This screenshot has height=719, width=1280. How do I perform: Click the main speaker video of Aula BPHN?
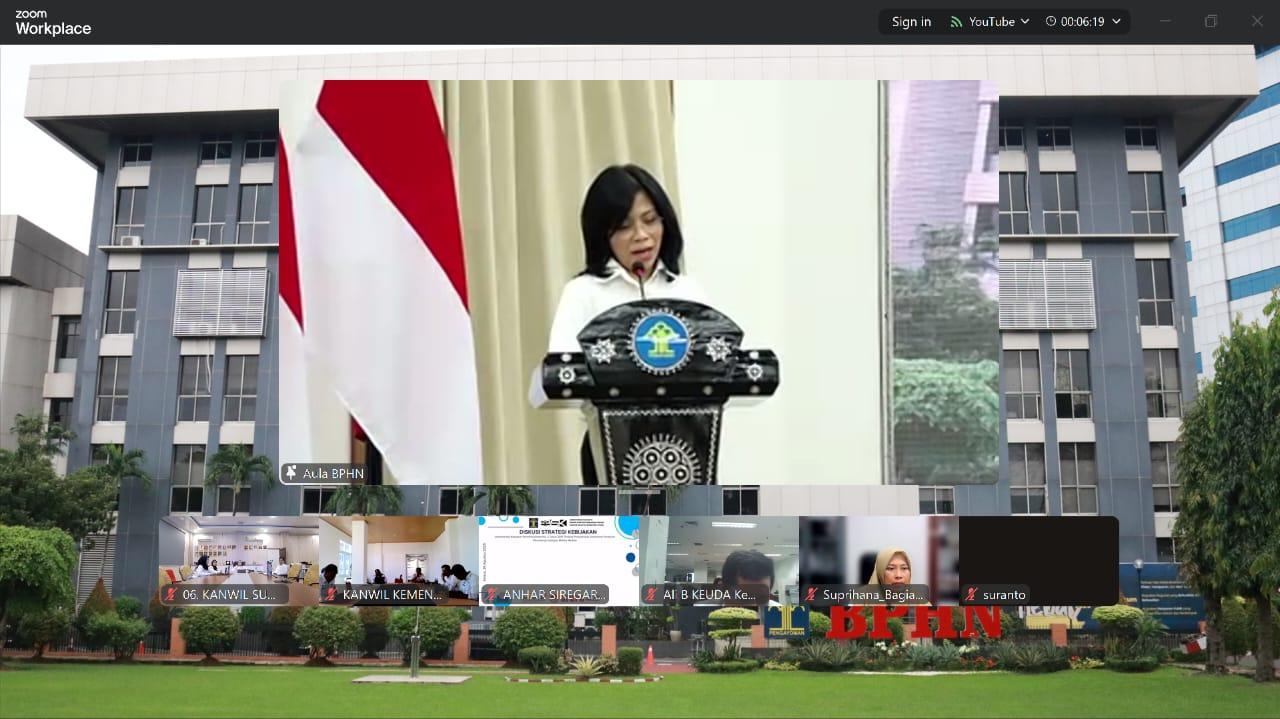tap(638, 280)
